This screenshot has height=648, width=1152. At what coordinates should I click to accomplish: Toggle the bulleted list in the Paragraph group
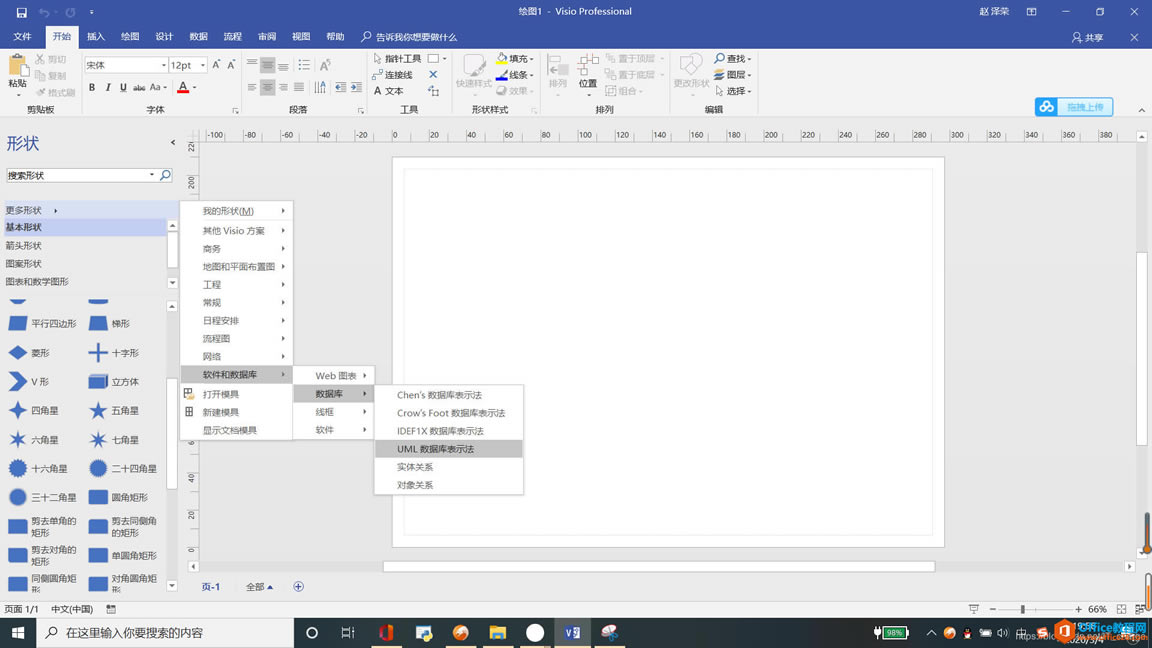click(x=304, y=67)
